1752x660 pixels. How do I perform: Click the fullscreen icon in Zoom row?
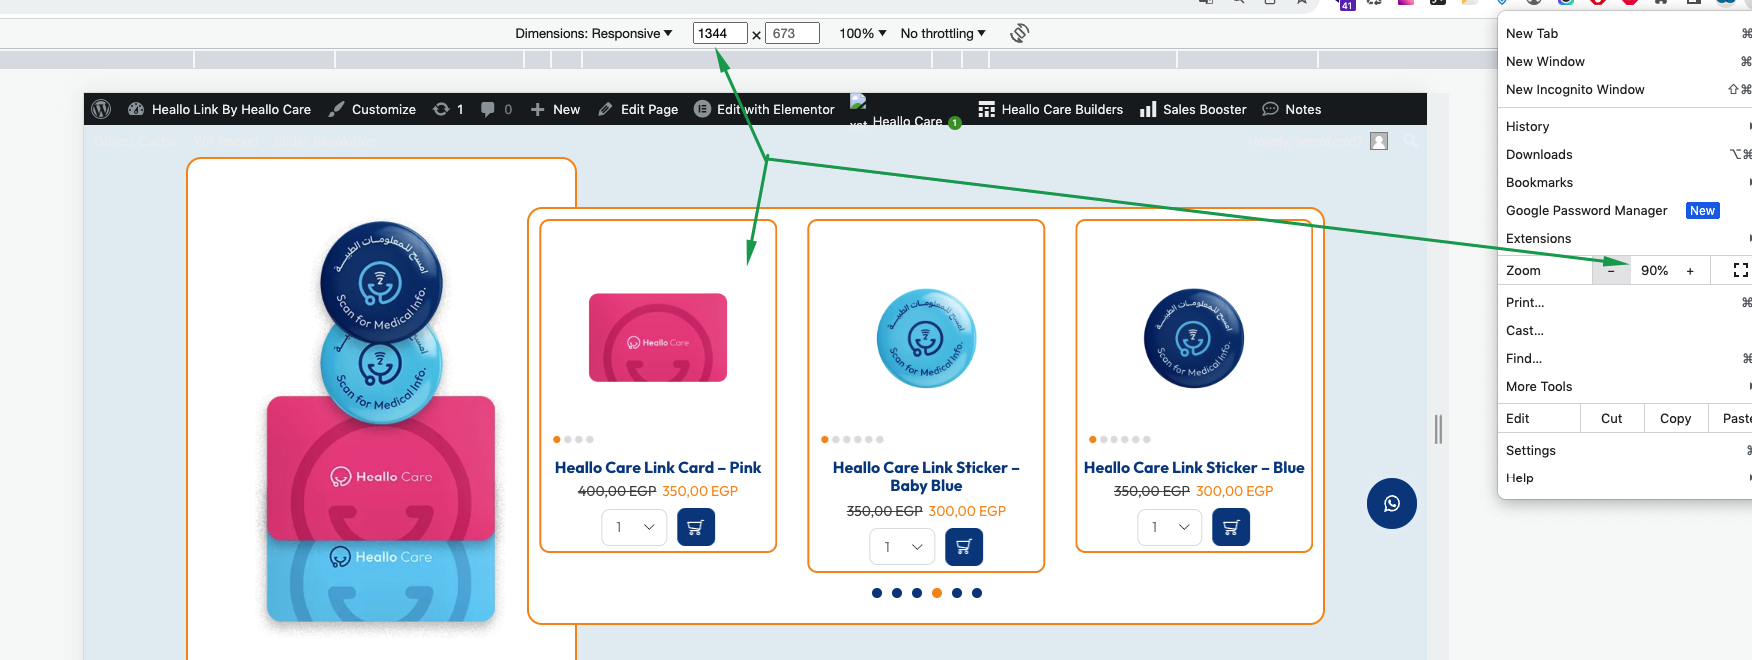1740,270
